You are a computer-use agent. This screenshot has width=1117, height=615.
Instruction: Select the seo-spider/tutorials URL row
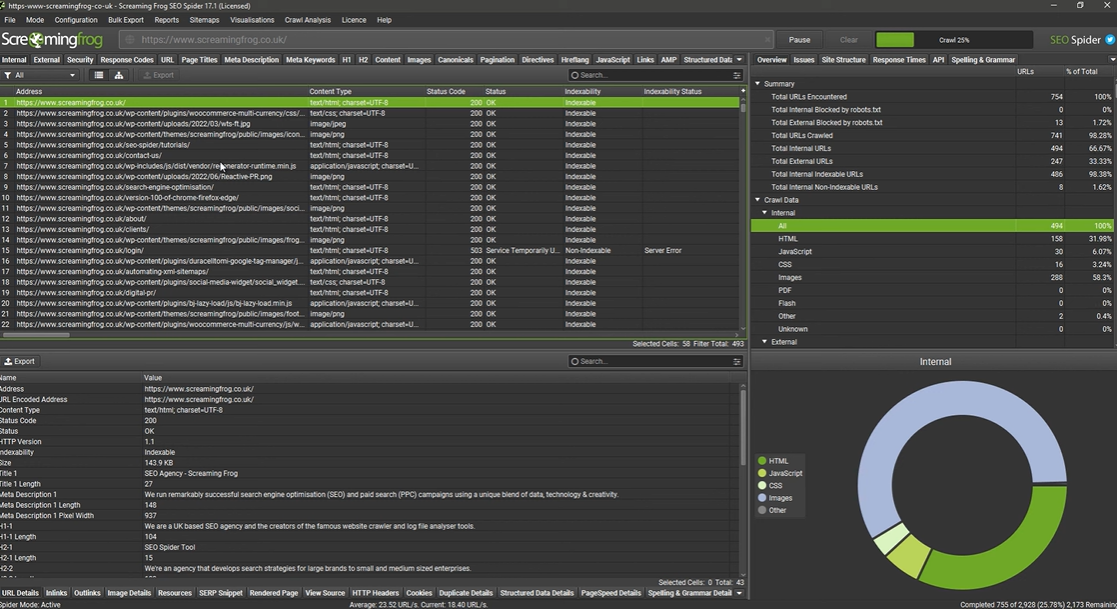pos(370,145)
